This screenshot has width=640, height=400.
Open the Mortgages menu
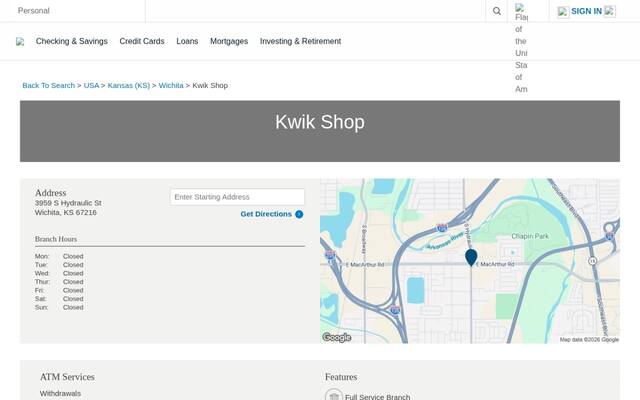[229, 41]
